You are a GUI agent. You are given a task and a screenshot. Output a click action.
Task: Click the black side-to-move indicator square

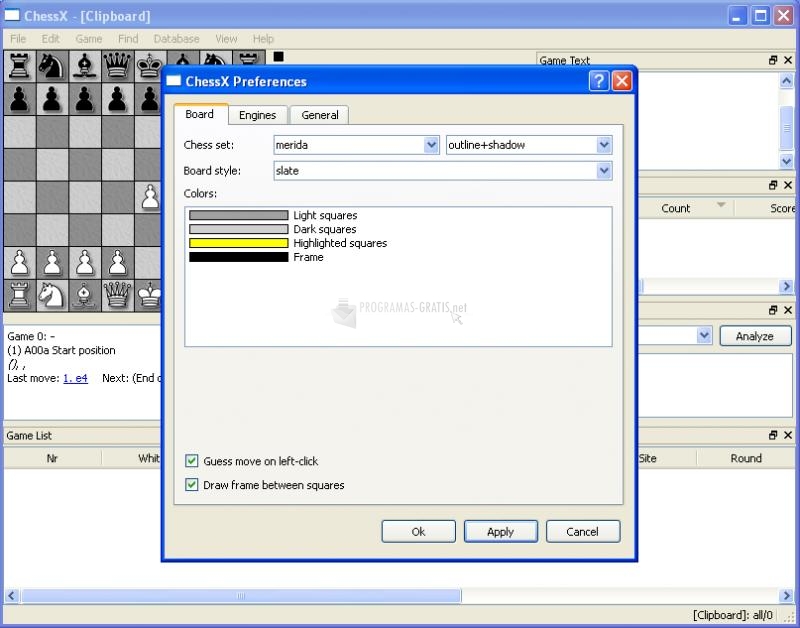click(278, 57)
